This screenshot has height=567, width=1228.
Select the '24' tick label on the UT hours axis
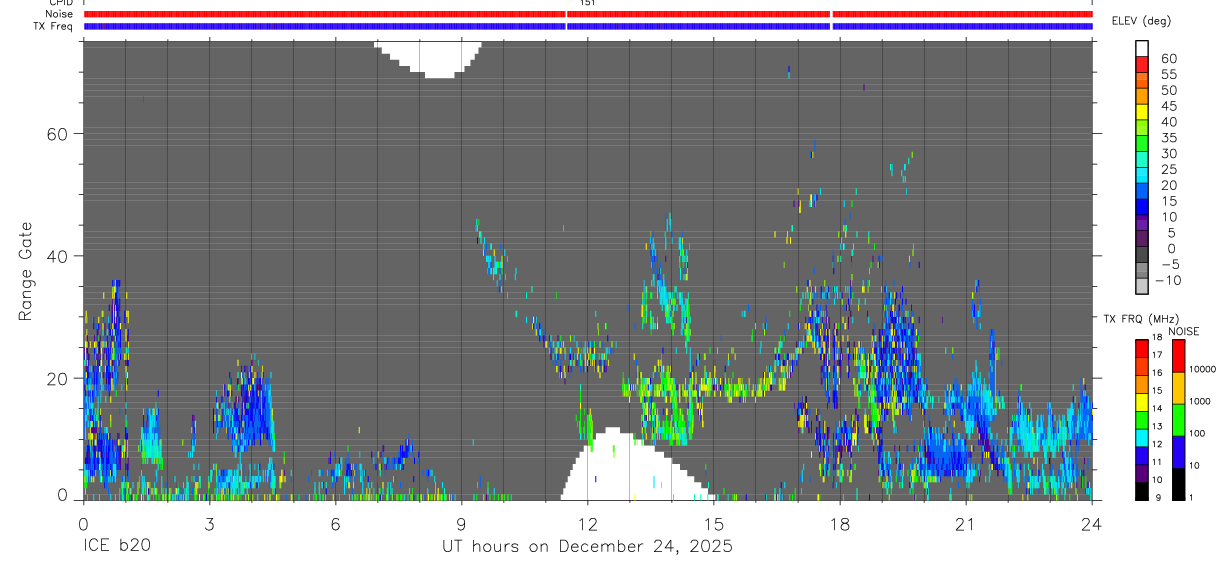click(x=1092, y=524)
